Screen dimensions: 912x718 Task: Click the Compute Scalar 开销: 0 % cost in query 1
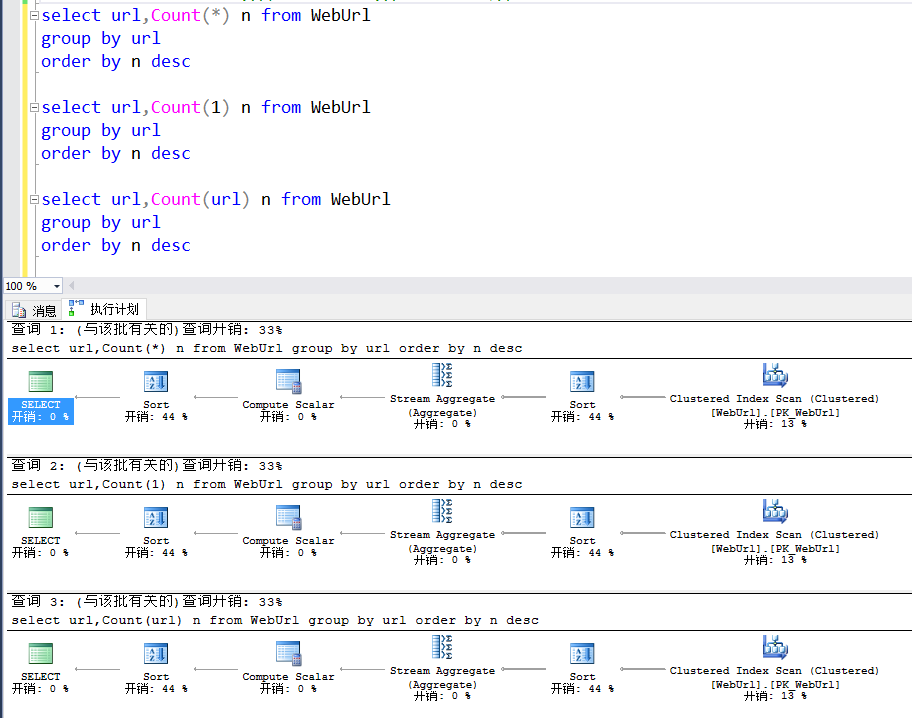[x=288, y=417]
